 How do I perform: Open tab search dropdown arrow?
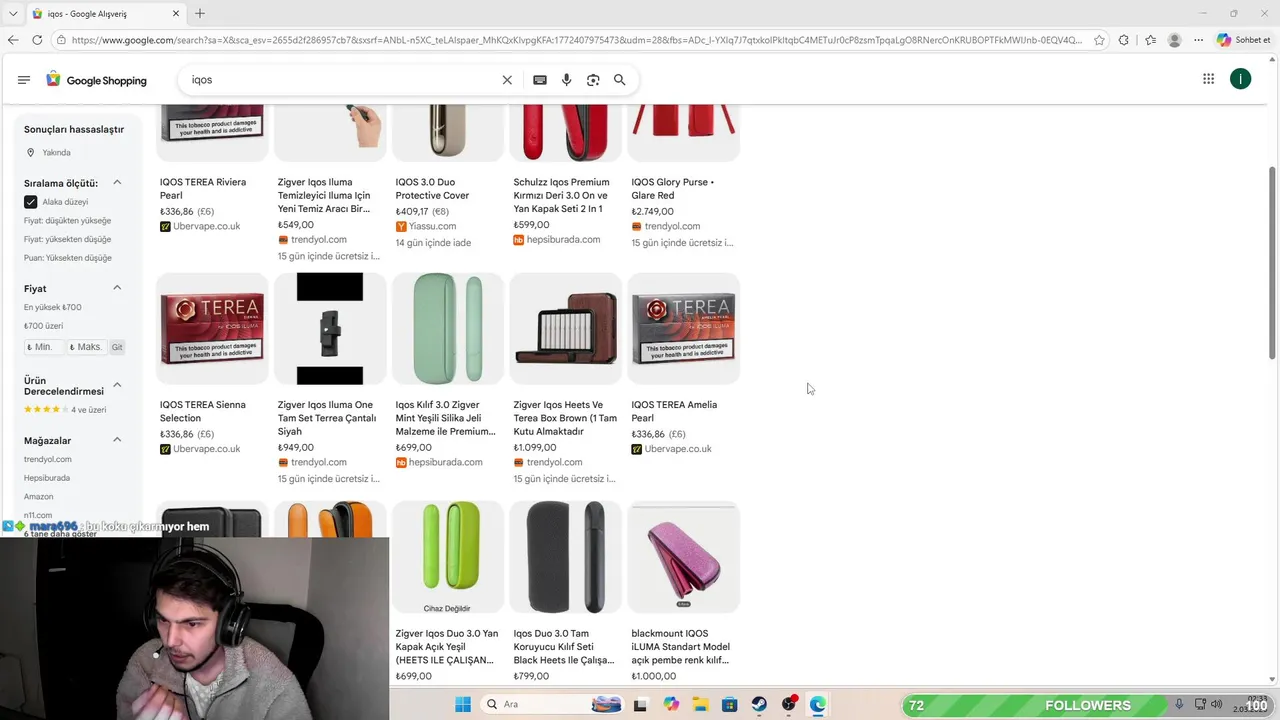[13, 13]
